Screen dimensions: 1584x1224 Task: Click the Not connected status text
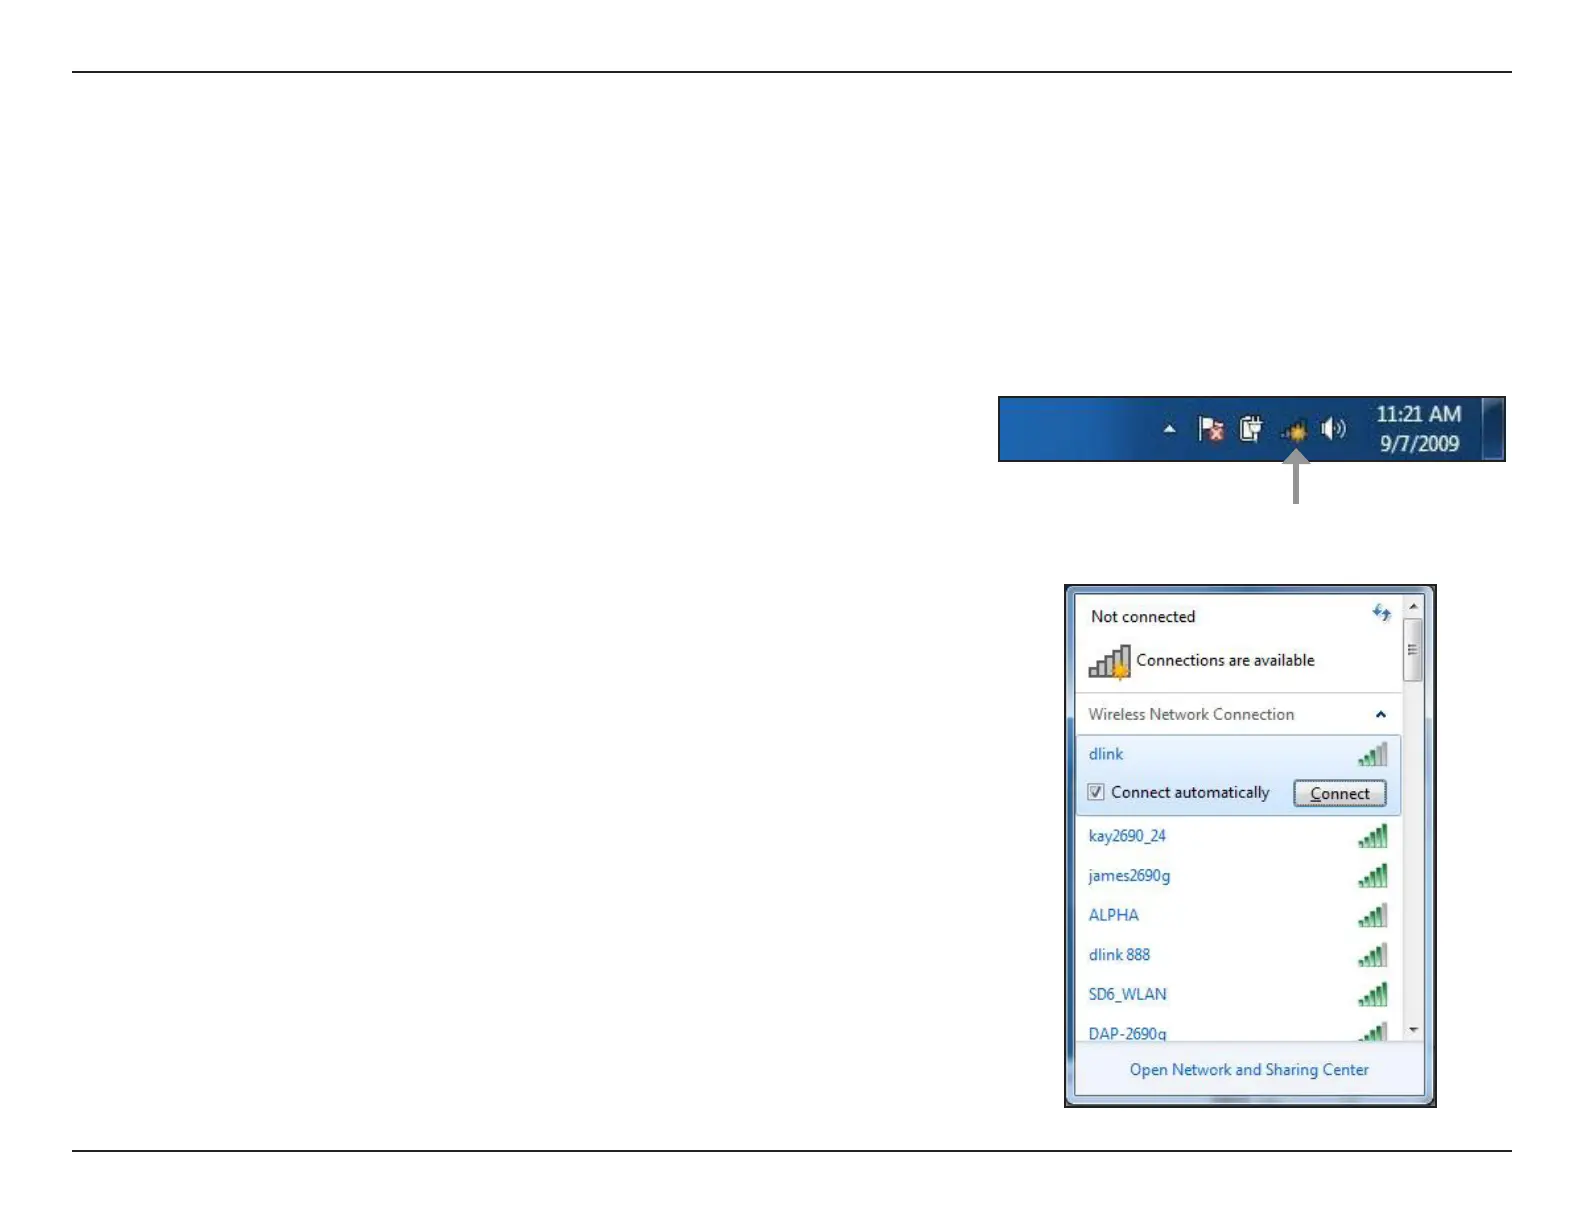tap(1143, 617)
